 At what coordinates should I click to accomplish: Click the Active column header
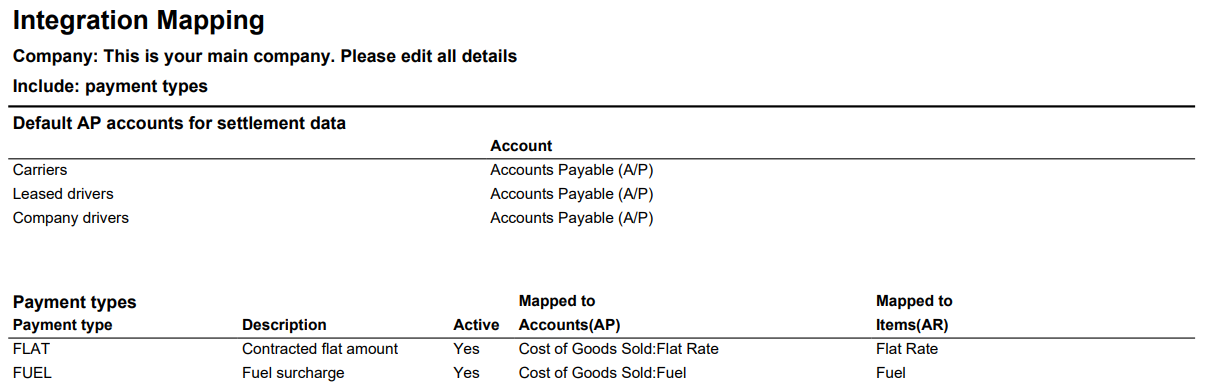(x=476, y=325)
